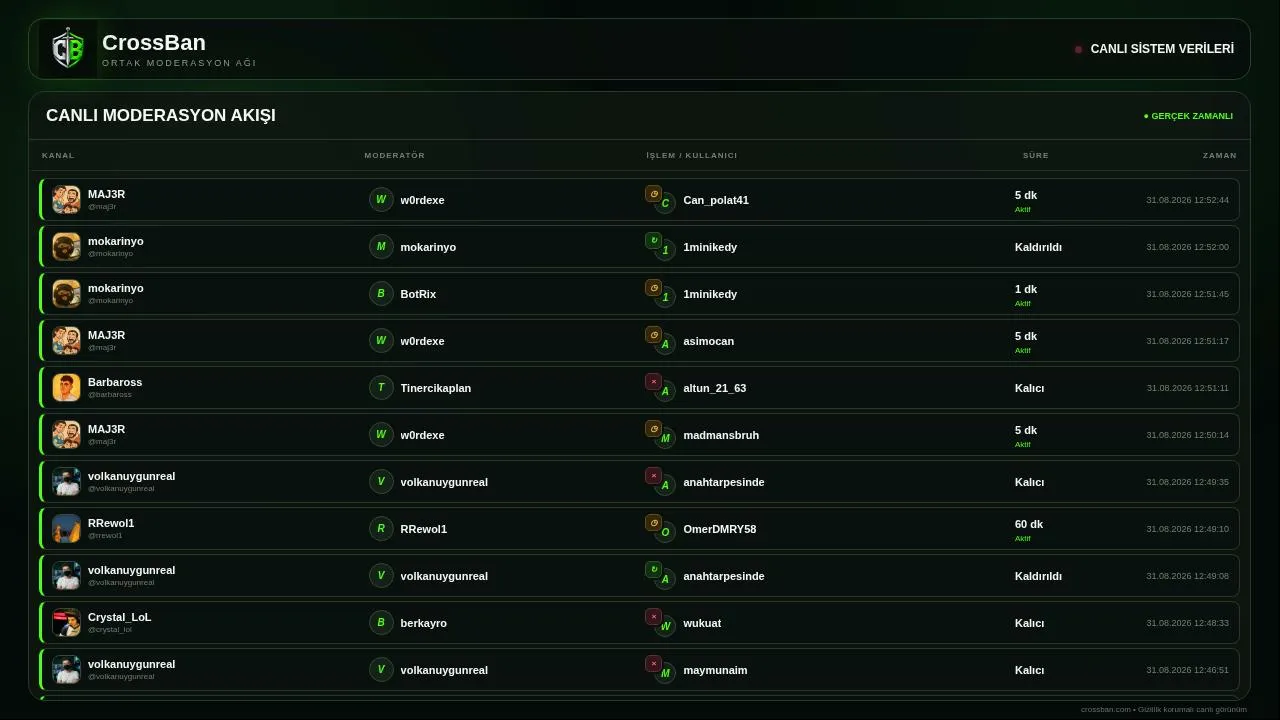The height and width of the screenshot is (720, 1280).
Task: Open the Barbaross channel avatar
Action: (66, 388)
